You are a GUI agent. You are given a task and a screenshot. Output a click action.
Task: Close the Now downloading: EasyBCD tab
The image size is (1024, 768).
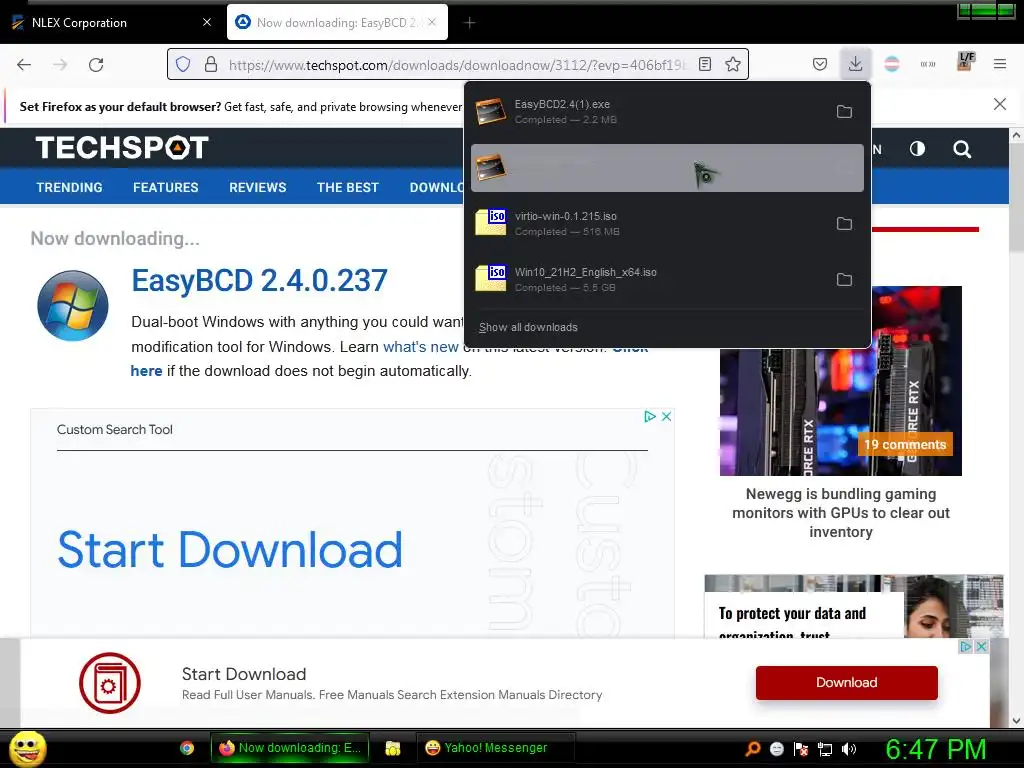click(432, 22)
